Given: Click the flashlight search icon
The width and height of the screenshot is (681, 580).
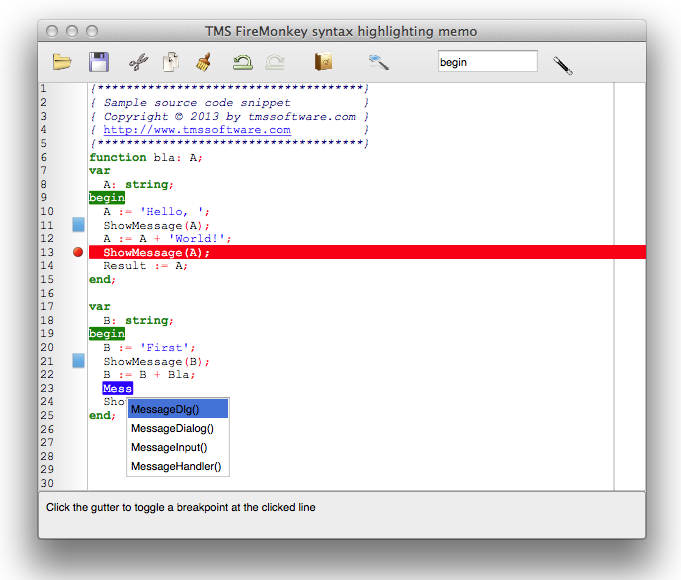Looking at the screenshot, I should (x=562, y=65).
